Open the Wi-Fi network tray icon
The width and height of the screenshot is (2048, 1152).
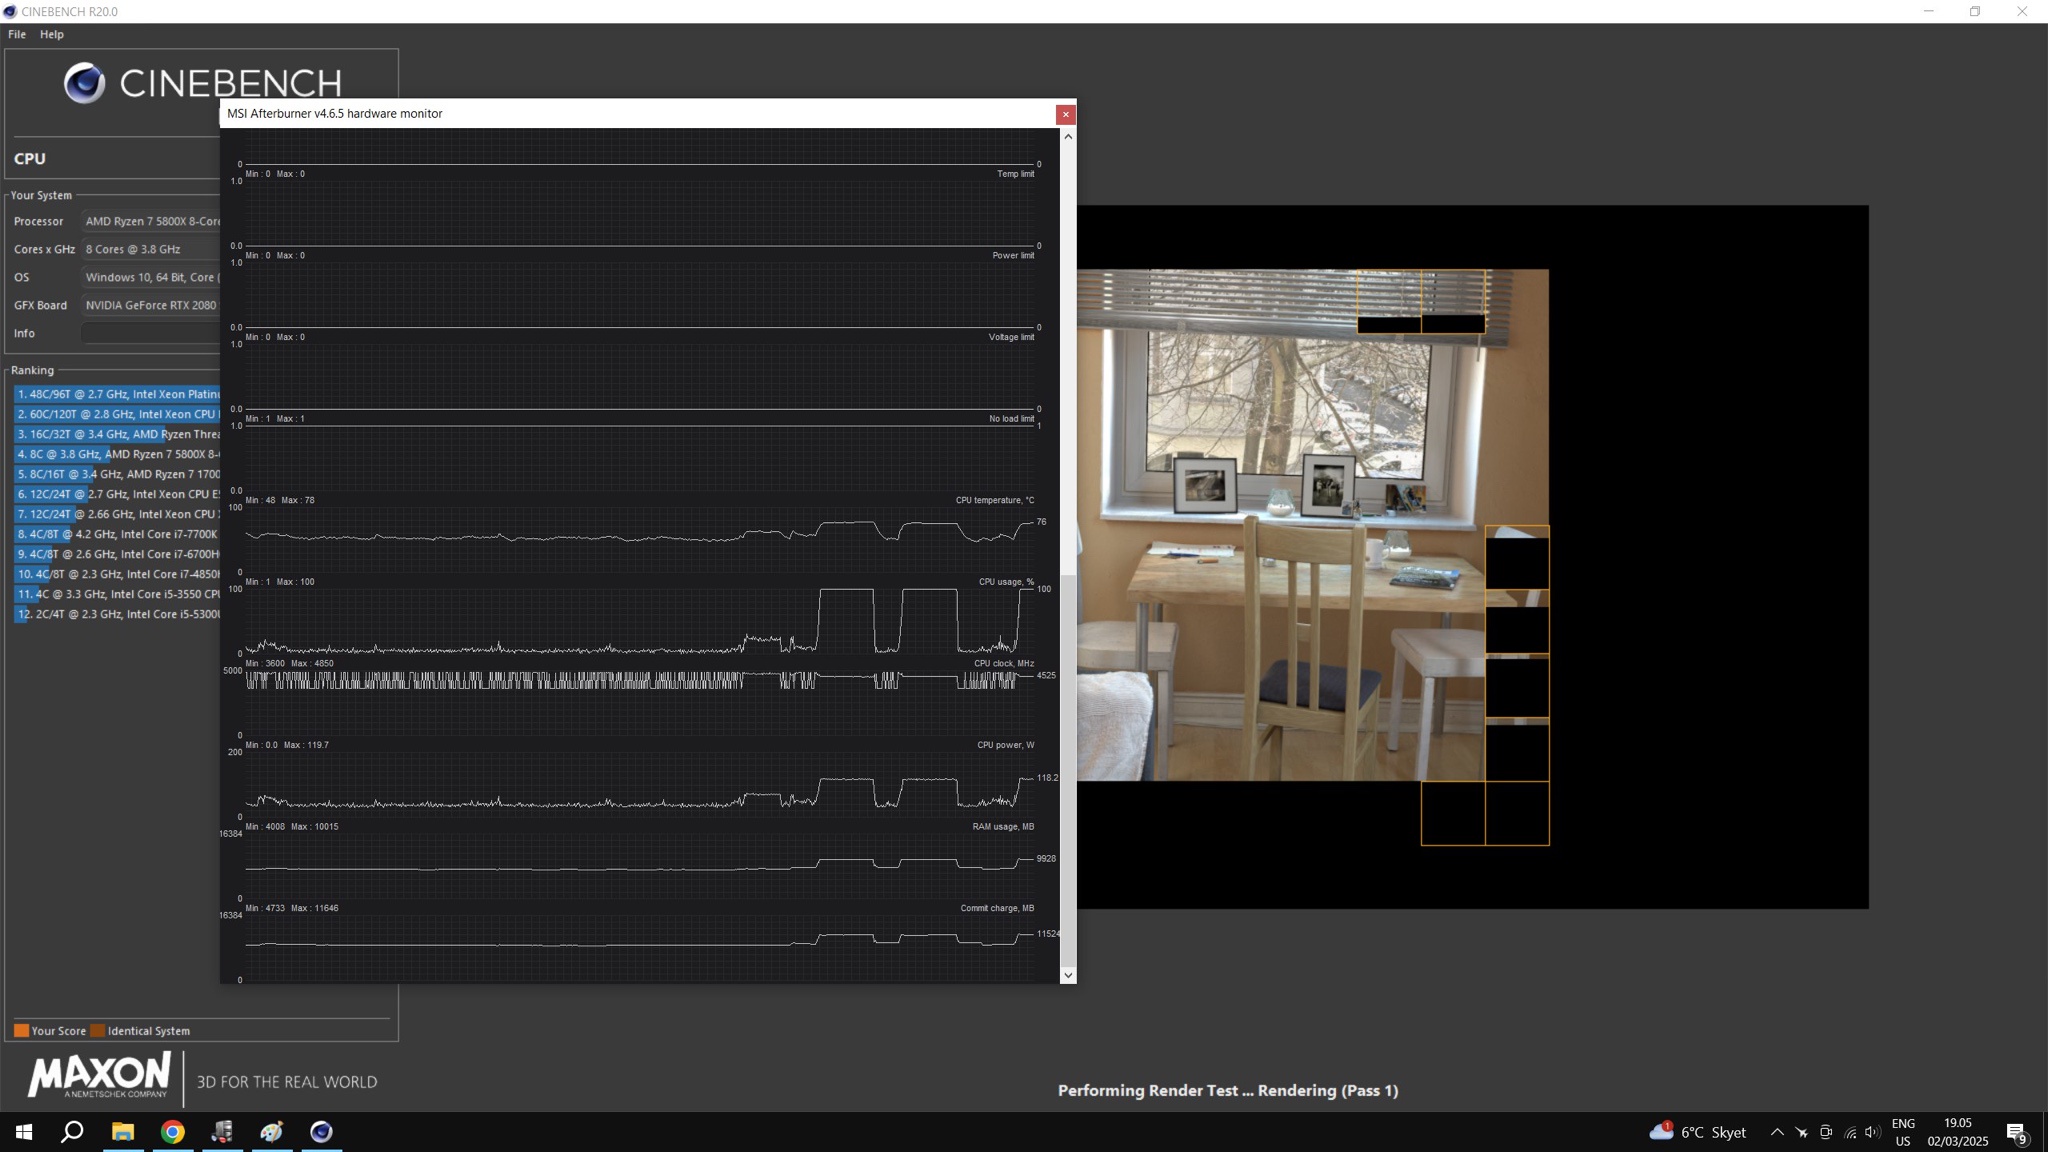1850,1132
